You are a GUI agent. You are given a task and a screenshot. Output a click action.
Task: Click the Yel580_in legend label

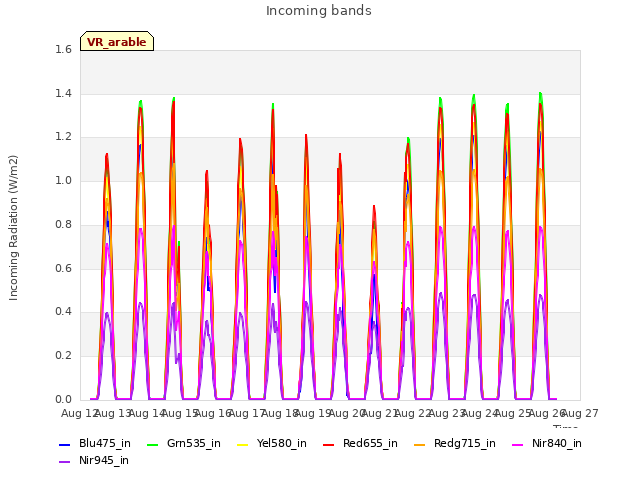coord(282,444)
